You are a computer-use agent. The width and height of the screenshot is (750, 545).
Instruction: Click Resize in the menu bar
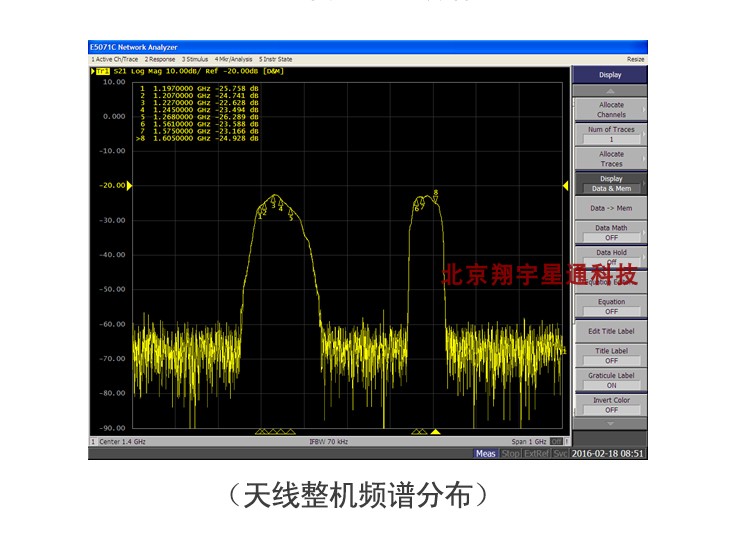point(635,59)
